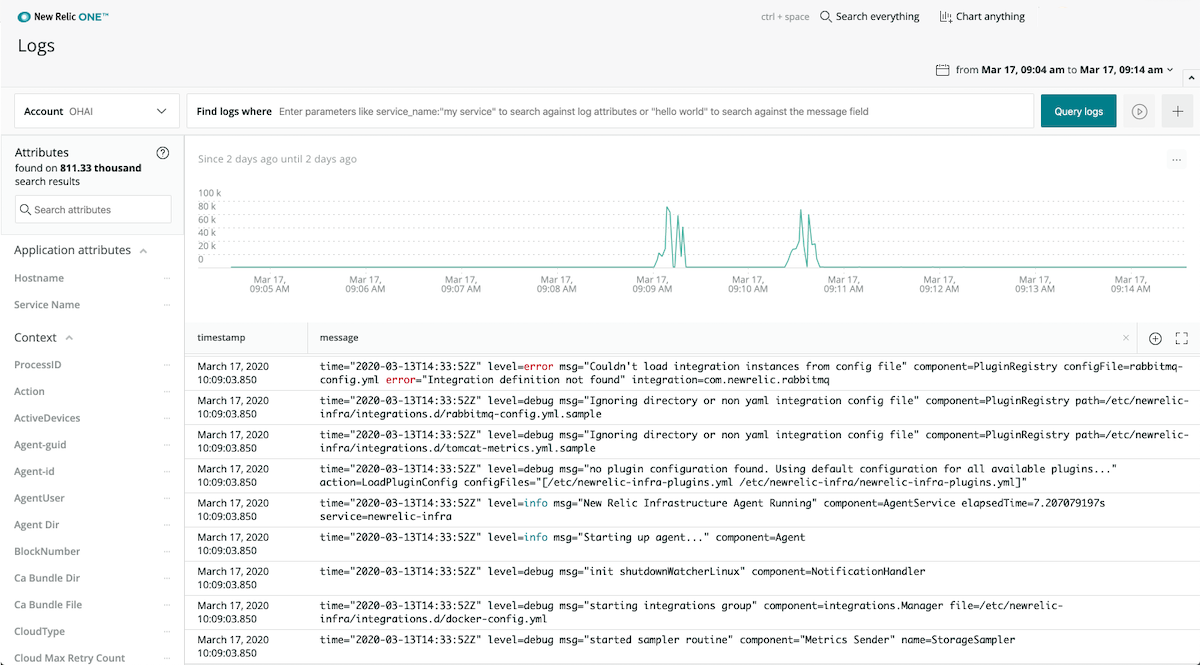Click the plus button beside Query logs
1200x665 pixels.
coord(1178,111)
